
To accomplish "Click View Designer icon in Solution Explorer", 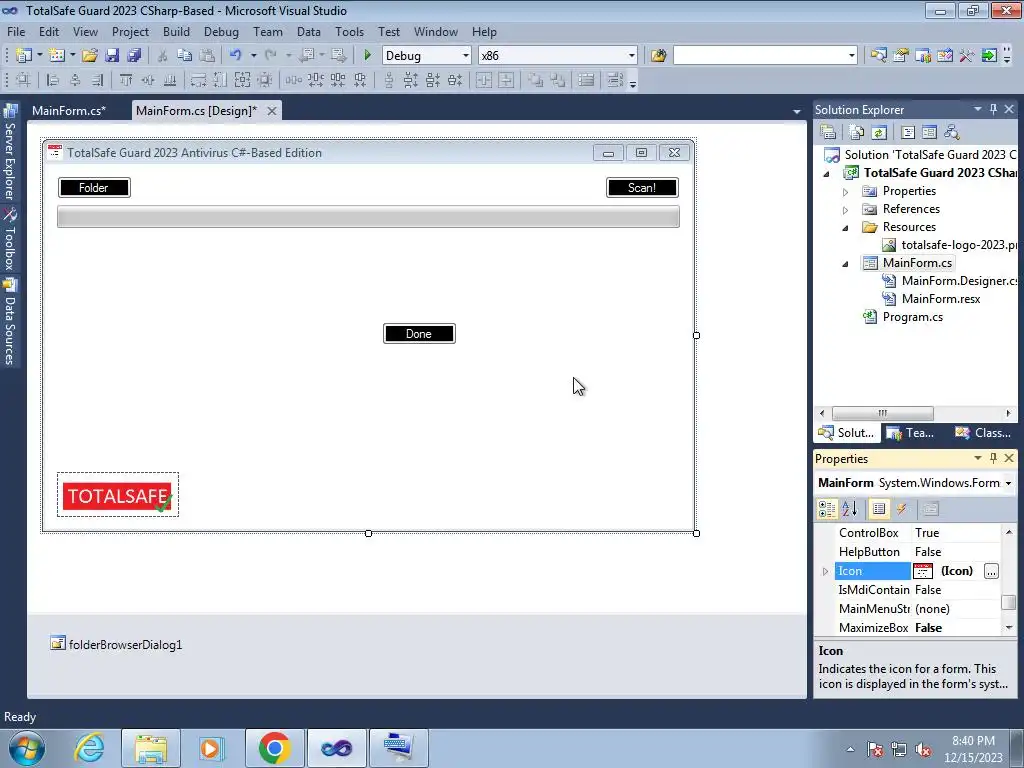I will point(929,133).
